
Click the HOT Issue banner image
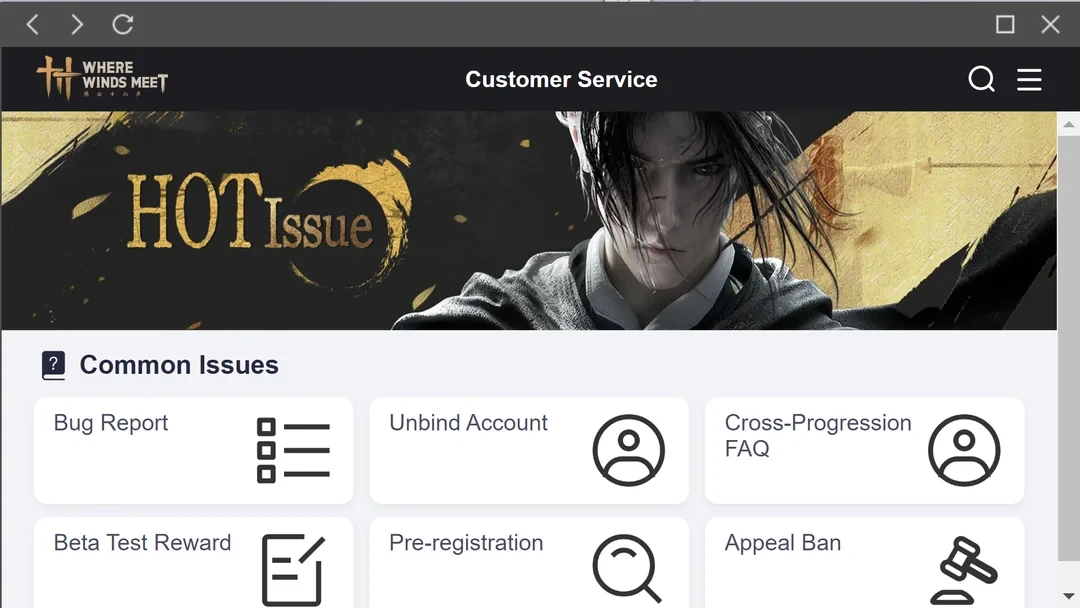point(528,220)
